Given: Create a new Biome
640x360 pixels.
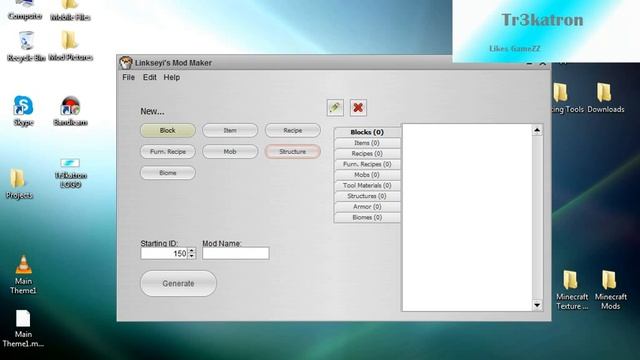Looking at the screenshot, I should (x=168, y=173).
